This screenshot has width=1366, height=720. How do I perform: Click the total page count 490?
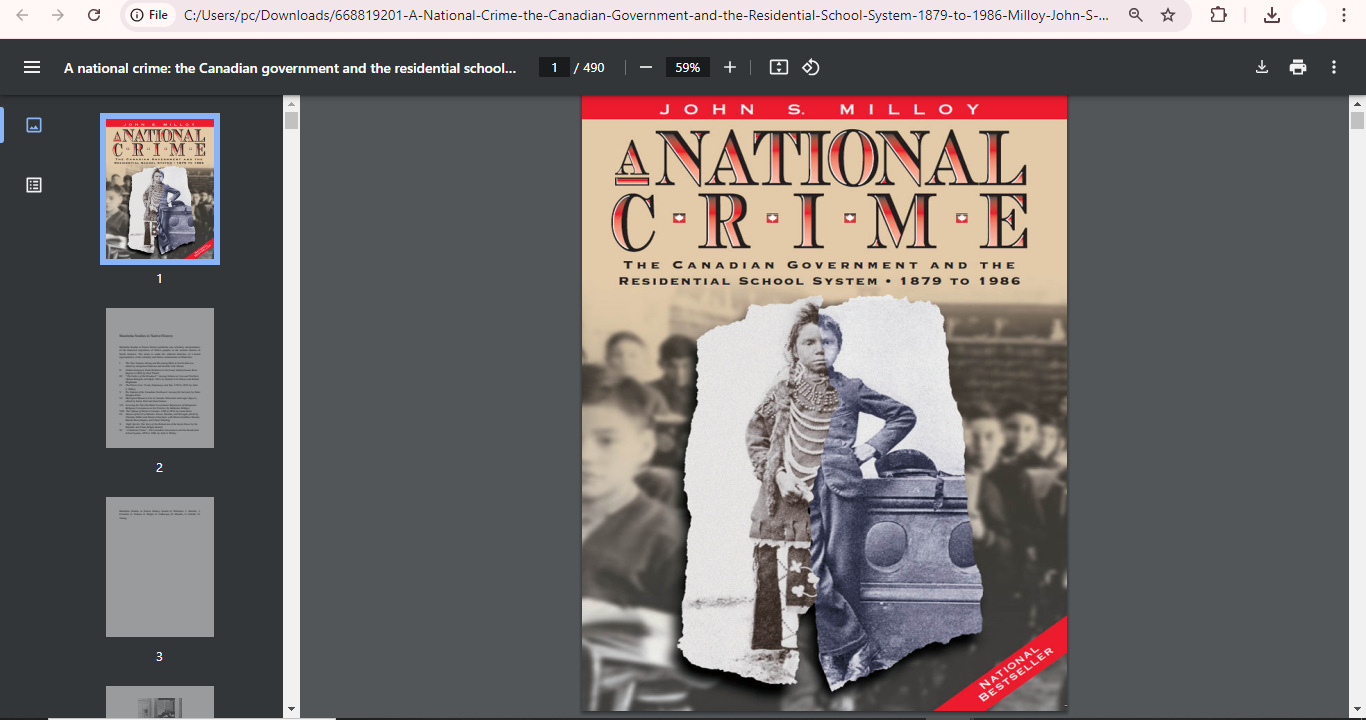pos(594,67)
